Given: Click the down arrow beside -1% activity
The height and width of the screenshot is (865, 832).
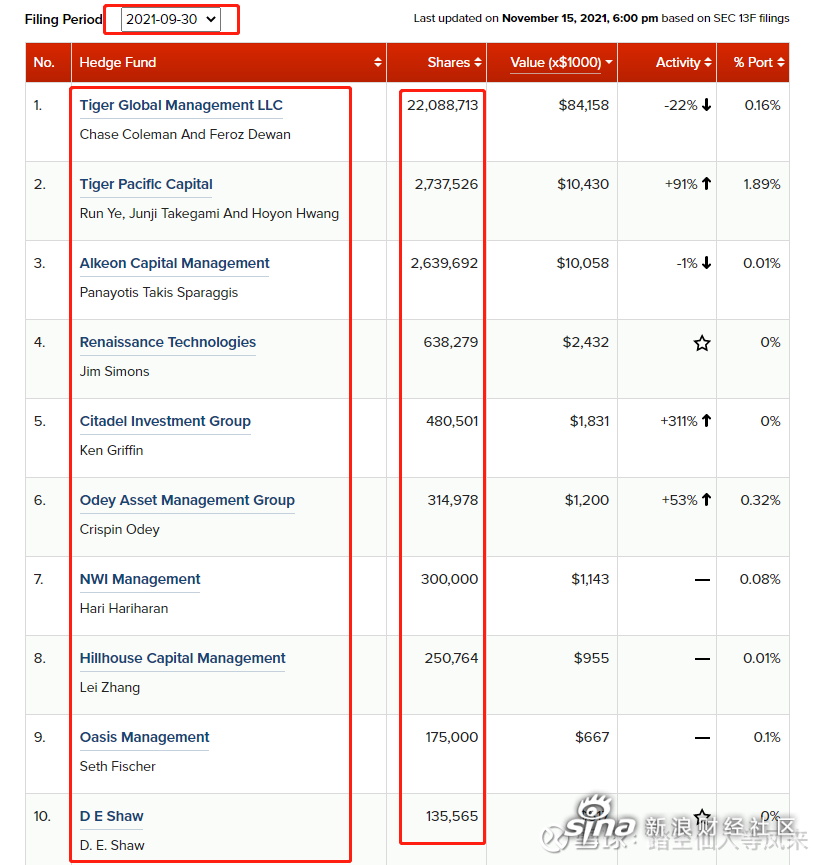Looking at the screenshot, I should (x=706, y=263).
